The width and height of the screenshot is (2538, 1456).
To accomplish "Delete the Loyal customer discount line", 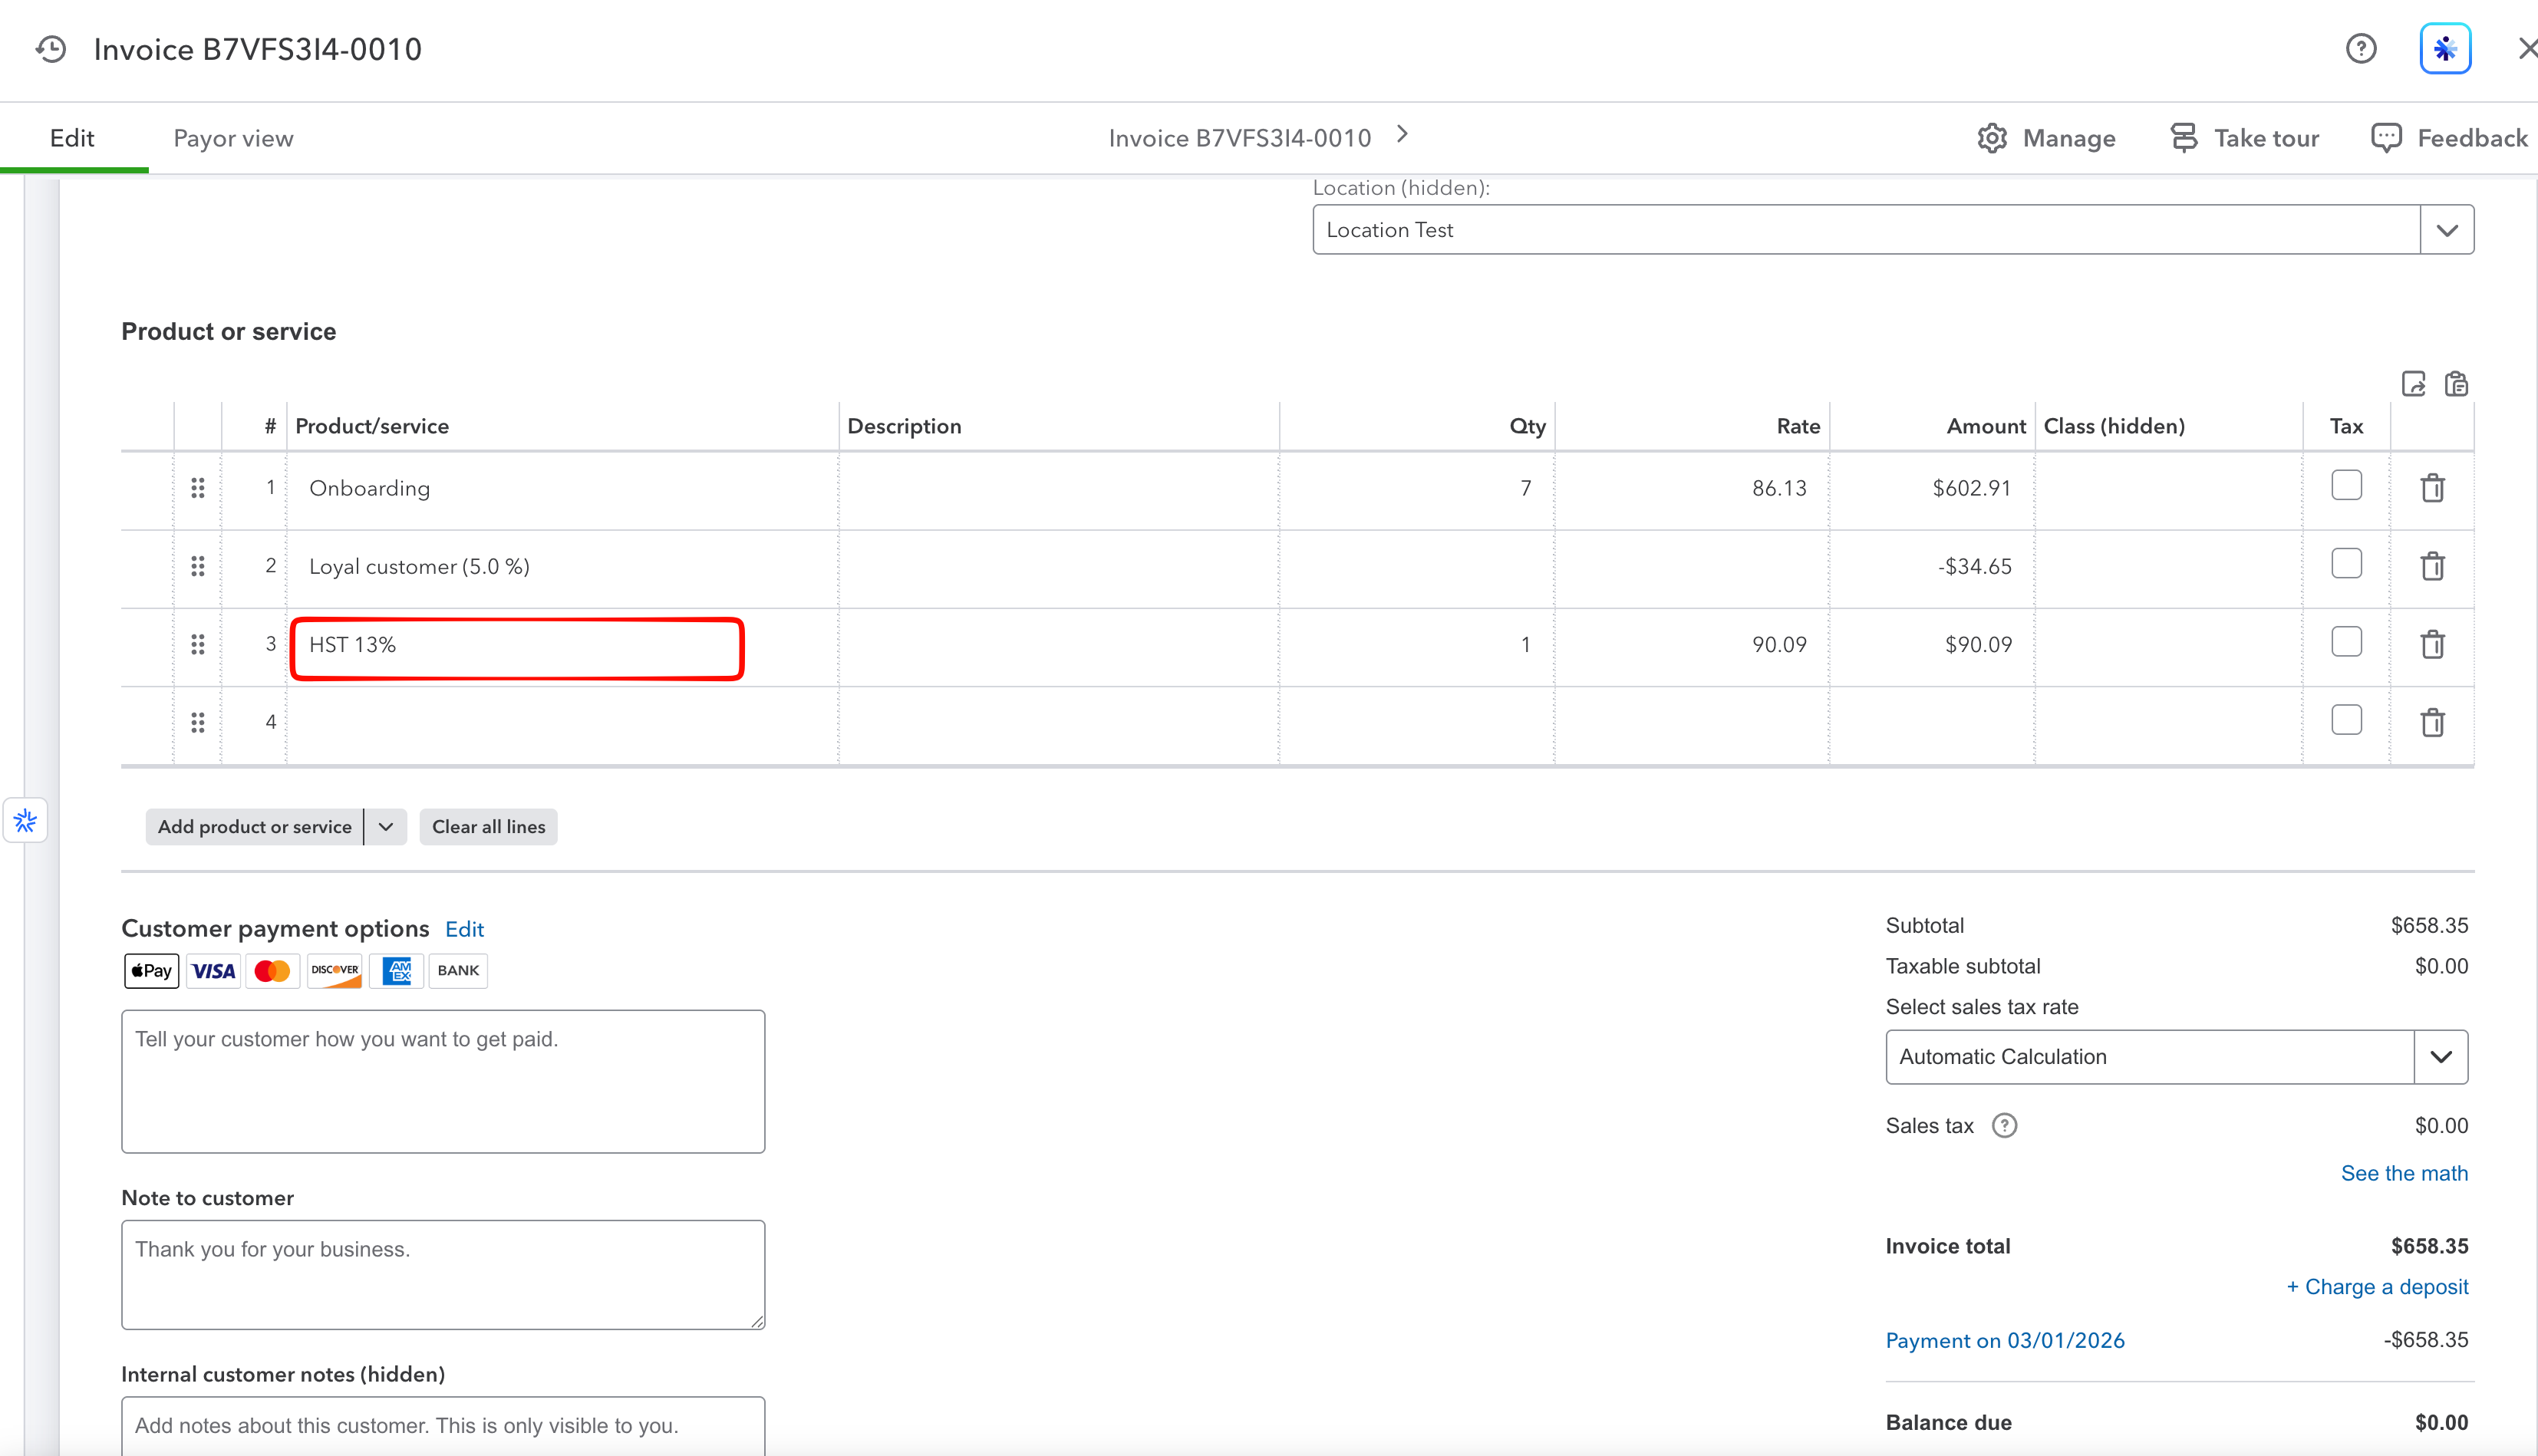I will pos(2433,566).
